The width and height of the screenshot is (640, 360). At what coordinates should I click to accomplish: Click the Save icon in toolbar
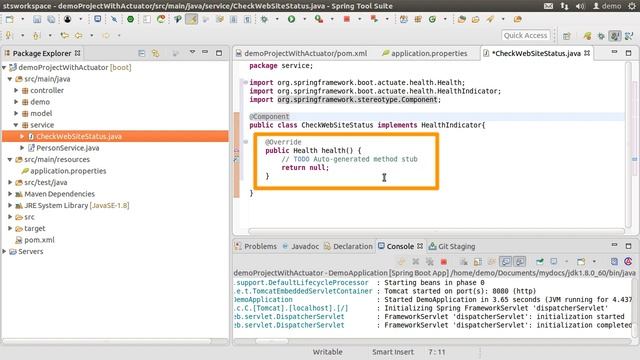tap(37, 19)
